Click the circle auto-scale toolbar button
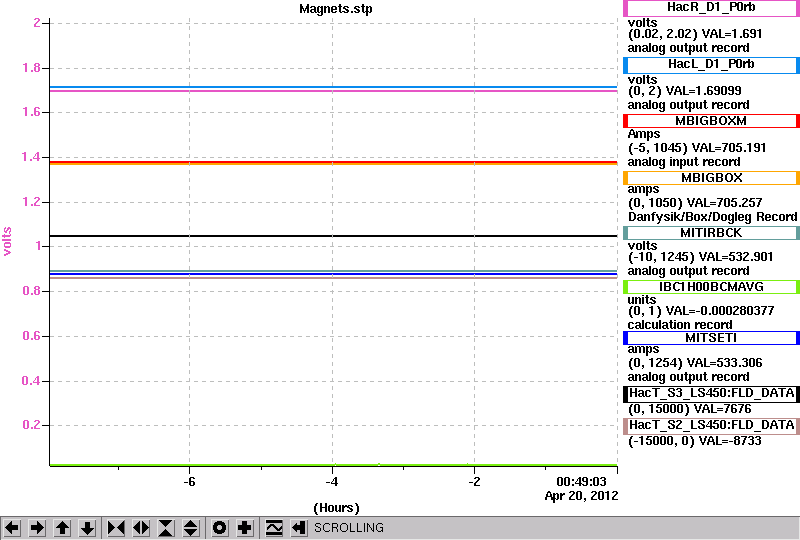This screenshot has height=540, width=800. (x=220, y=528)
